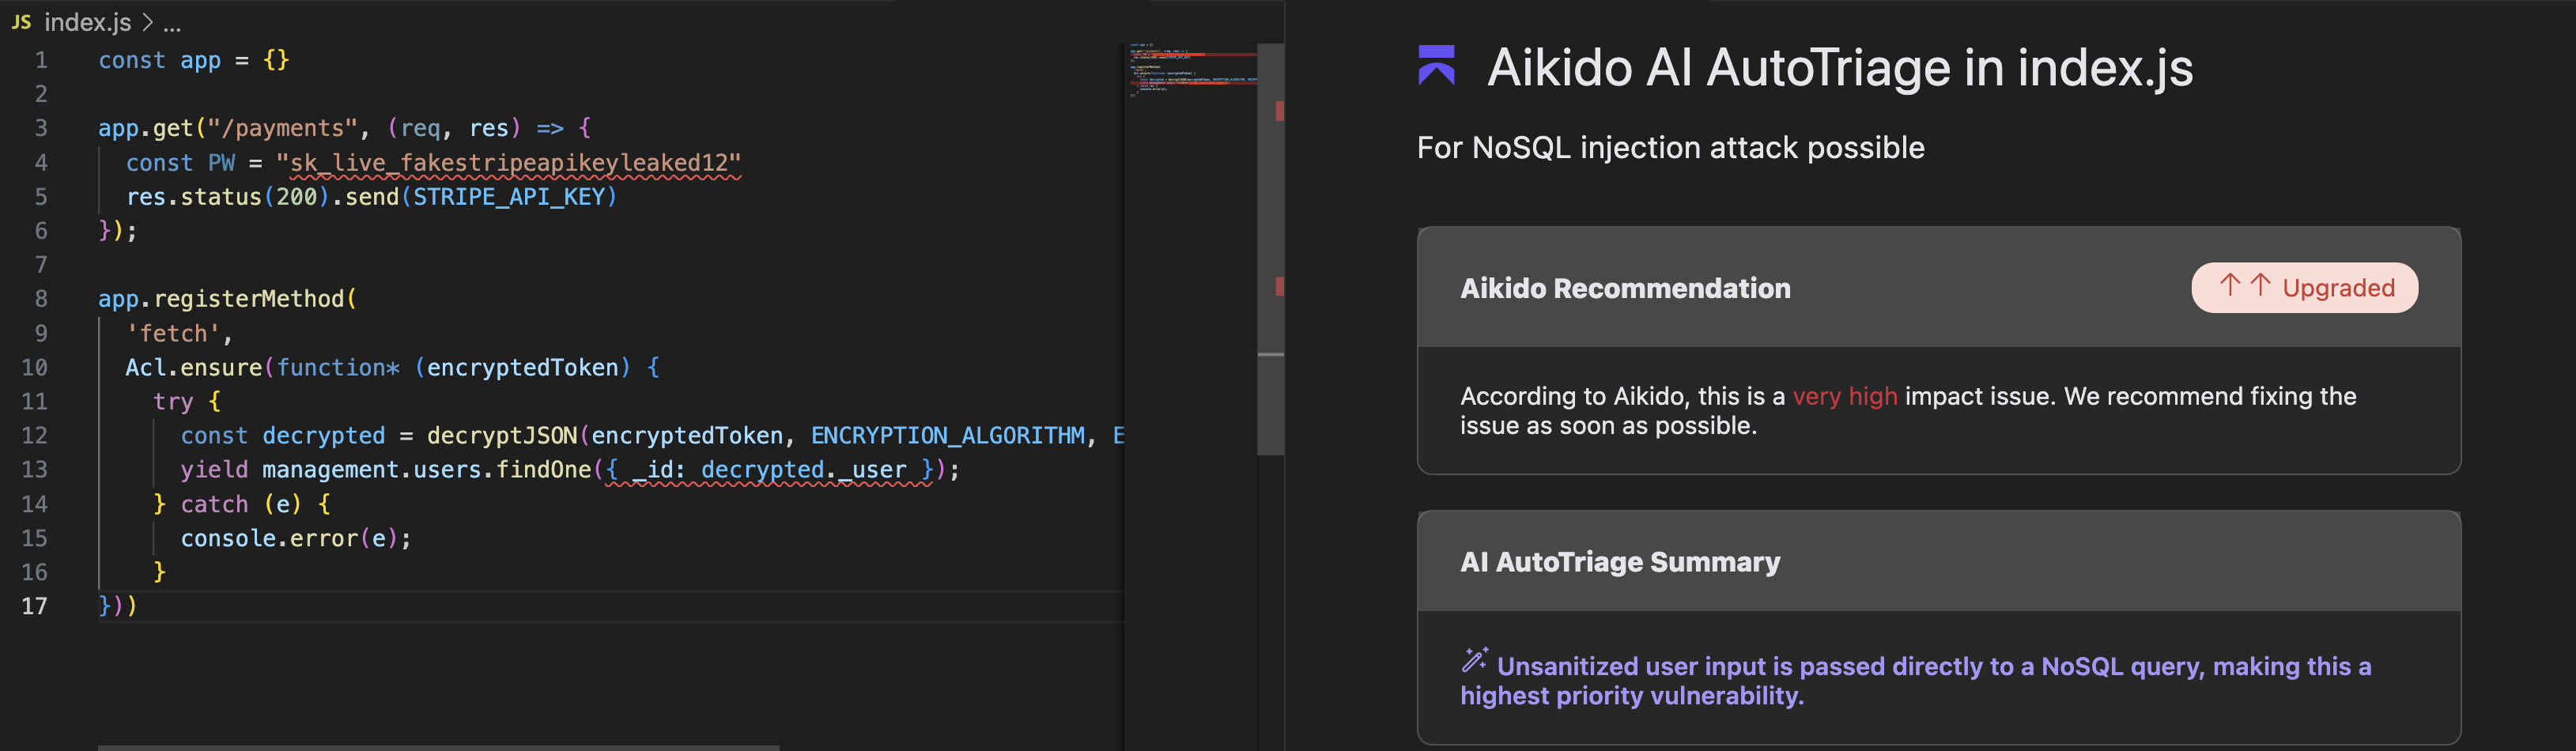The height and width of the screenshot is (751, 2576).
Task: Click the code minimap preview
Action: click(1192, 70)
